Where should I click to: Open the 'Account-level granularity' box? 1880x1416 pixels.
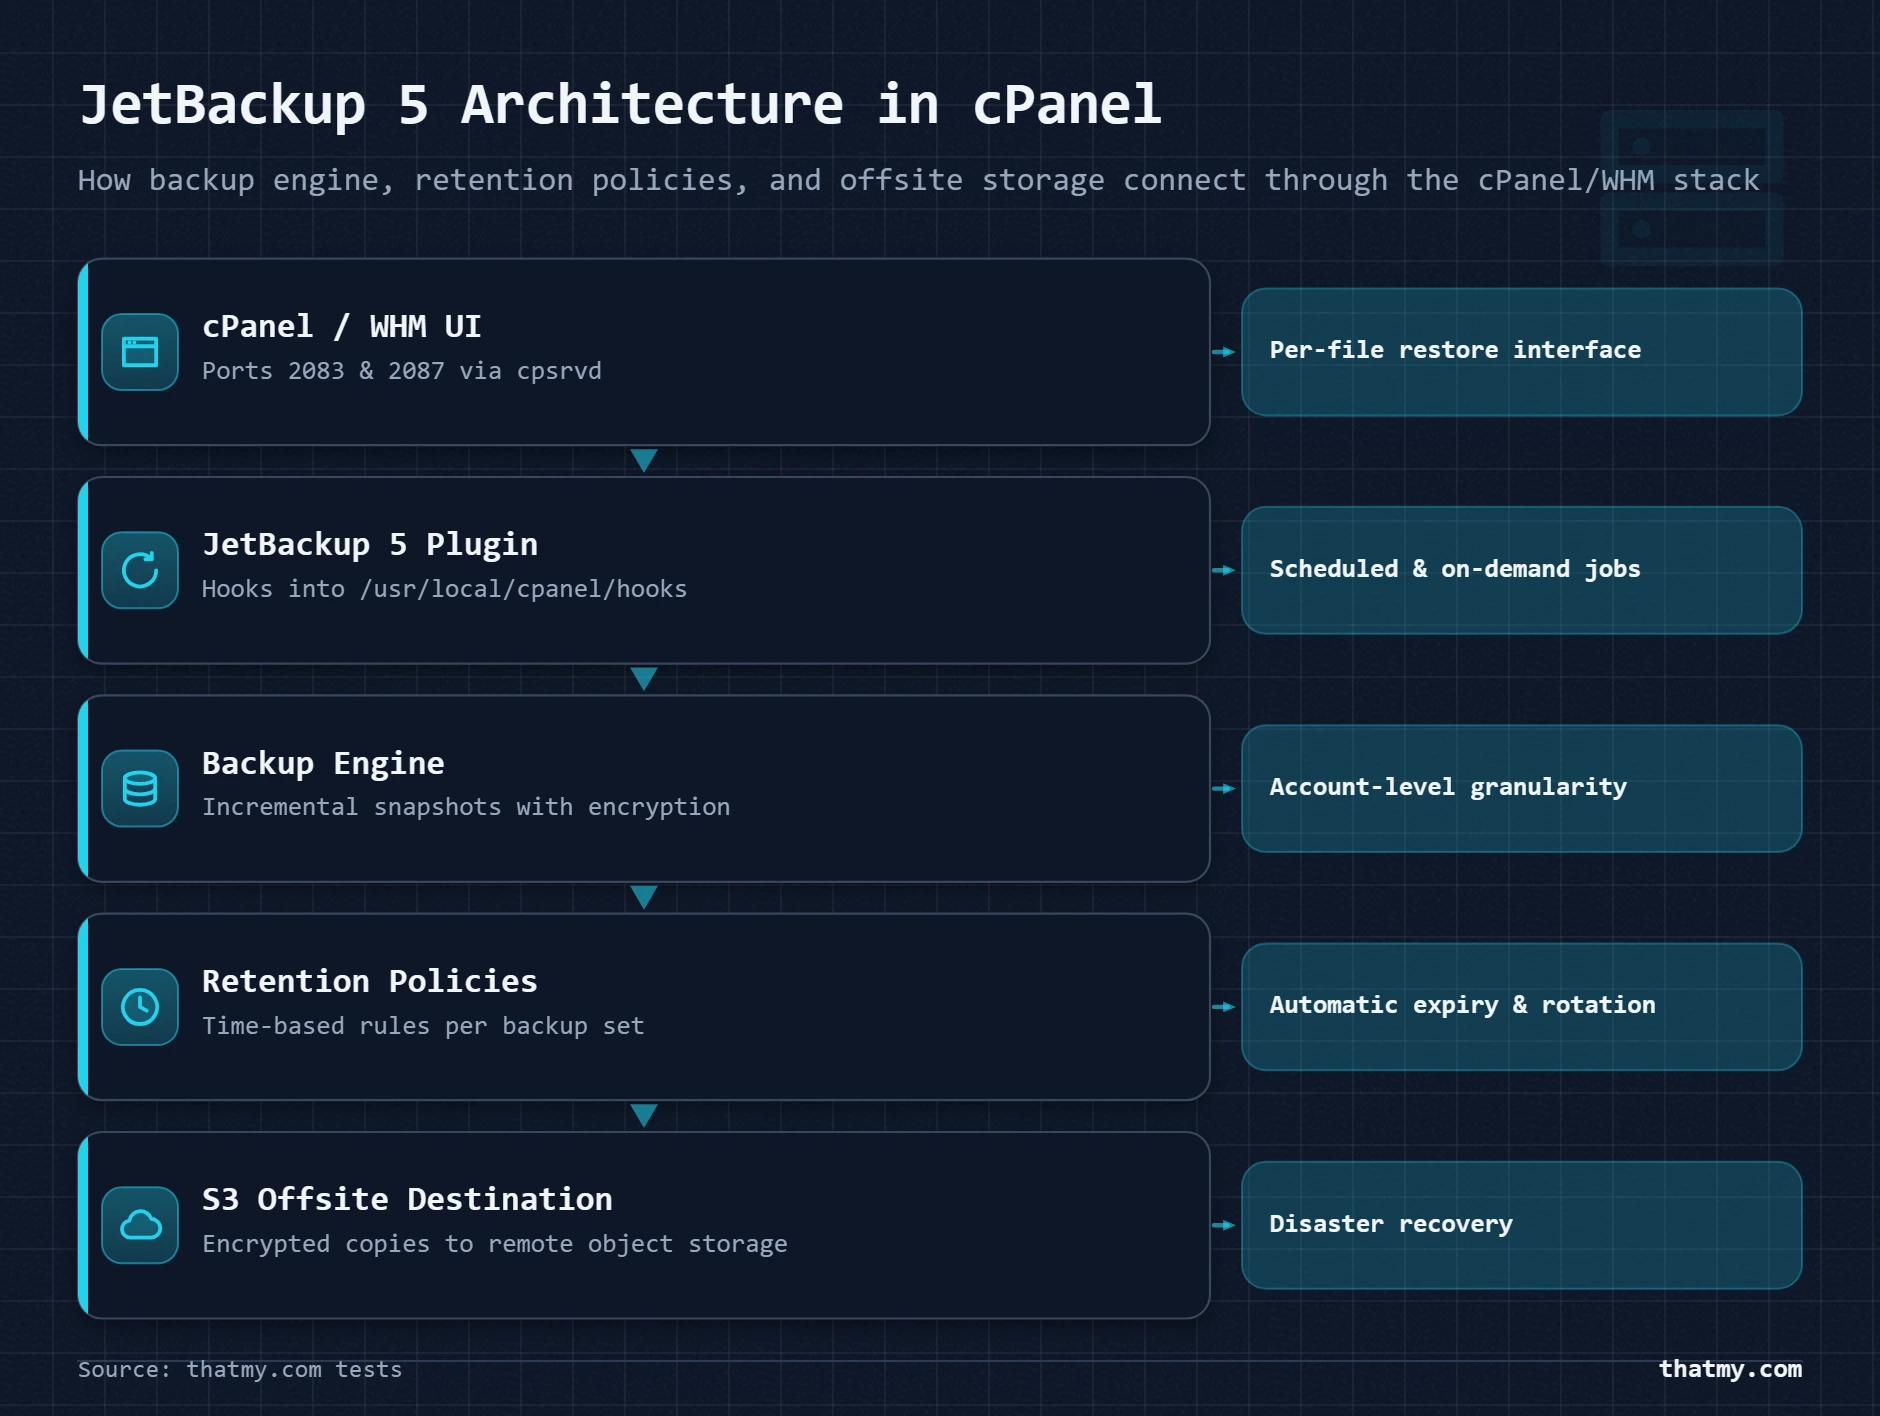click(1522, 789)
